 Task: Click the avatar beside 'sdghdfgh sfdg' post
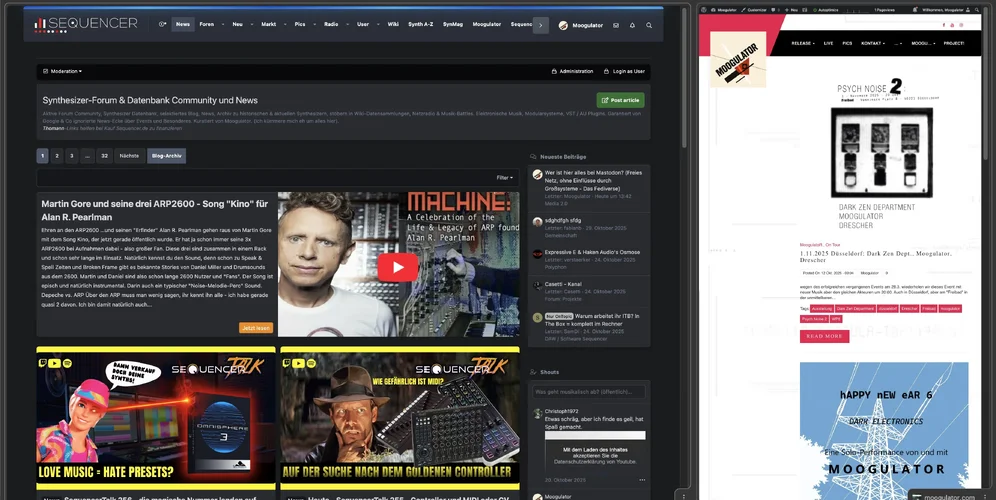click(x=537, y=222)
